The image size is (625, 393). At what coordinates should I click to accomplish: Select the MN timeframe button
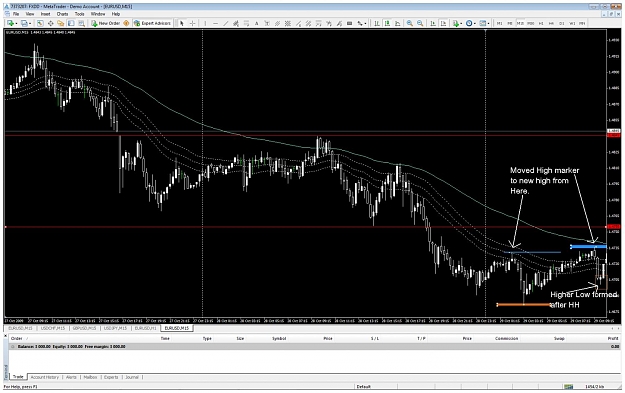pos(582,24)
